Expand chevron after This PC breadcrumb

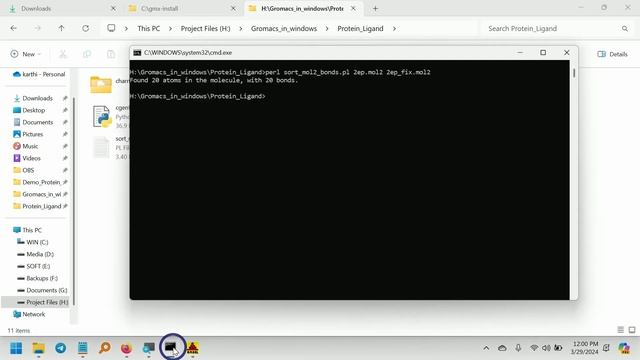click(x=170, y=29)
